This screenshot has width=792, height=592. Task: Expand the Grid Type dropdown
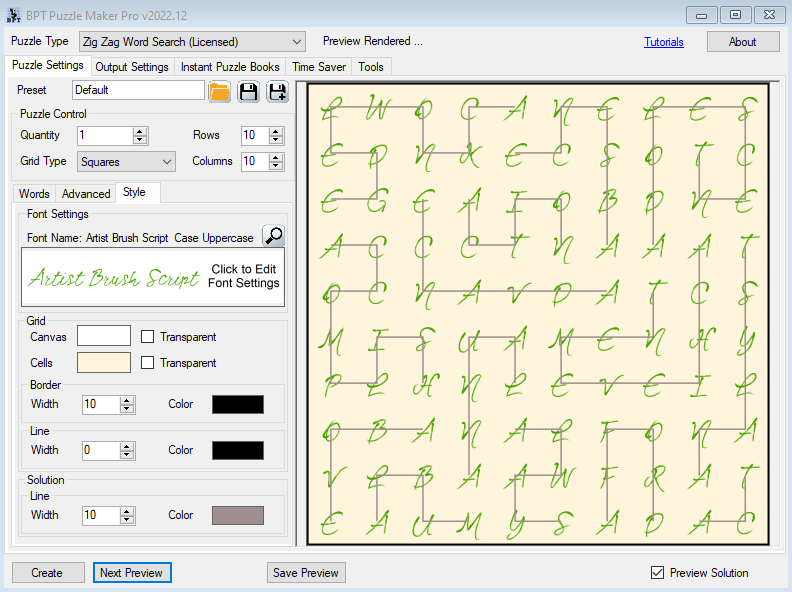[166, 161]
